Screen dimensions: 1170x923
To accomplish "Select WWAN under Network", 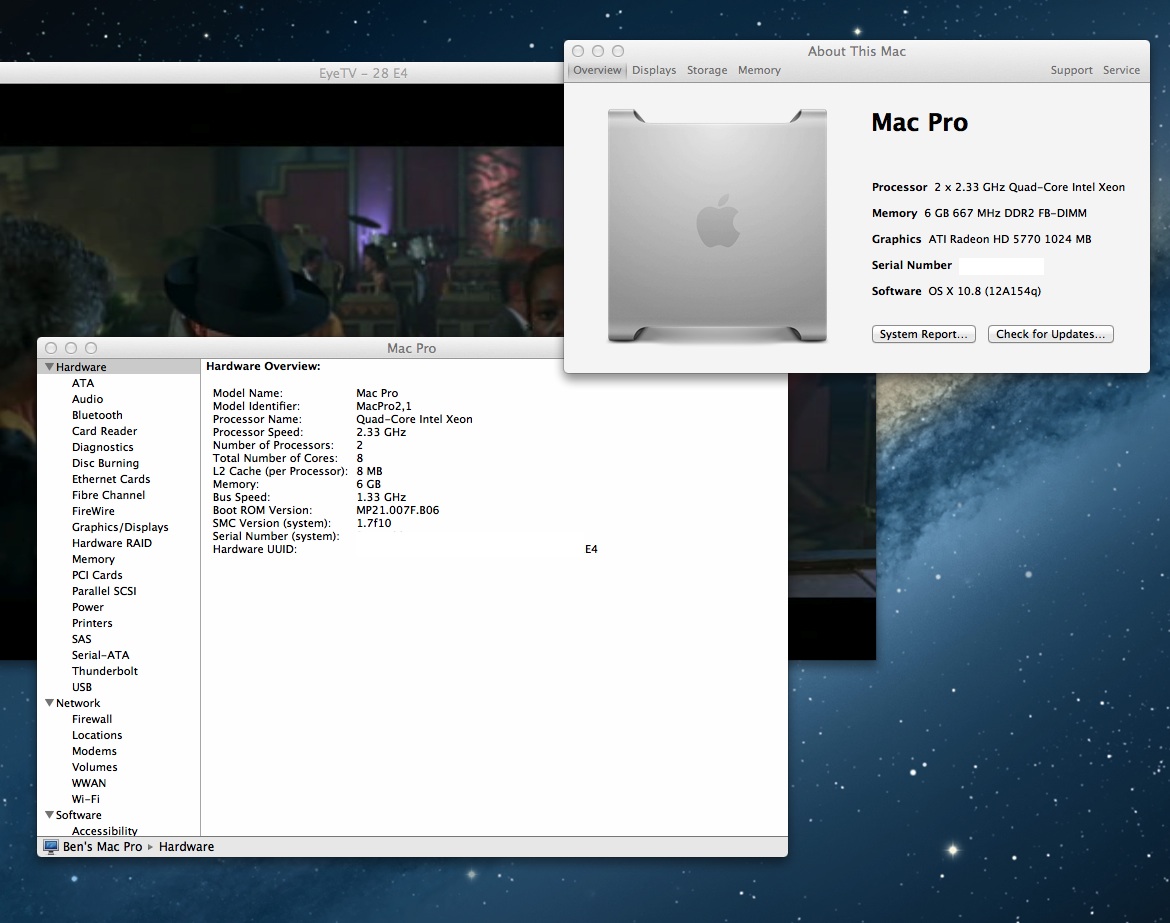I will point(89,783).
